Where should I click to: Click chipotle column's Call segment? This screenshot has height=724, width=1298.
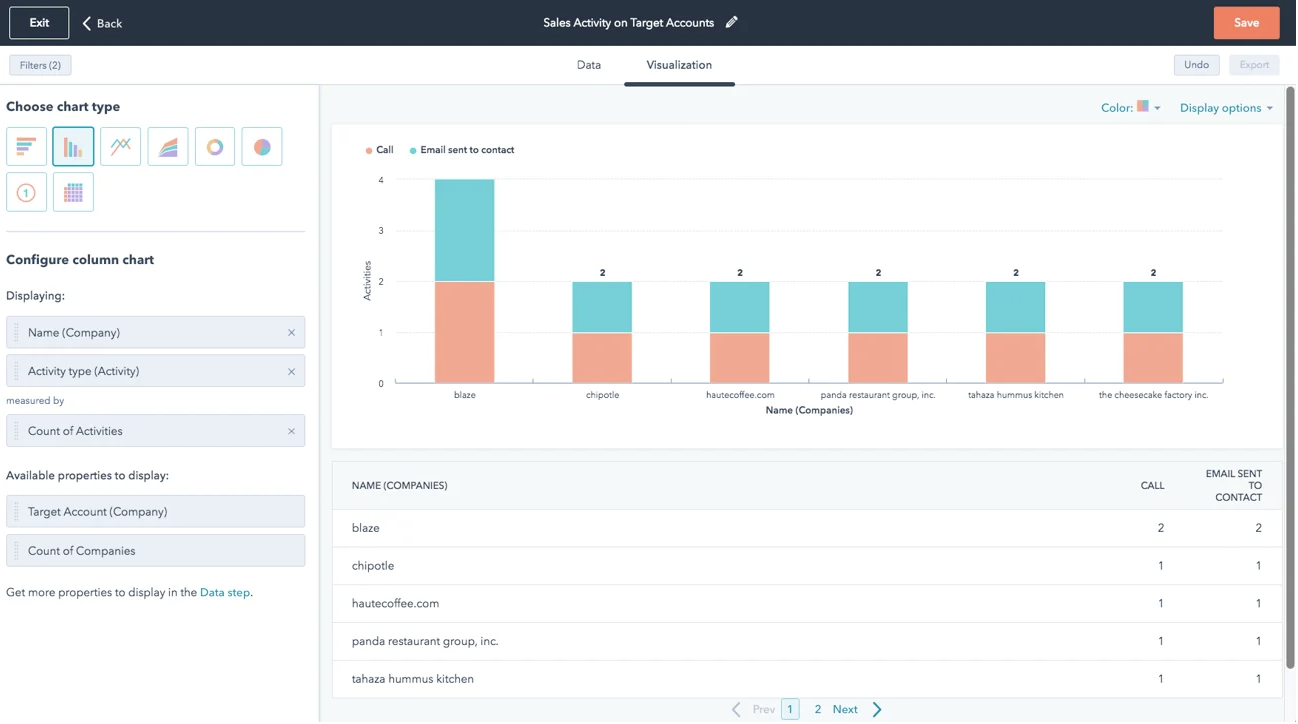pyautogui.click(x=602, y=358)
